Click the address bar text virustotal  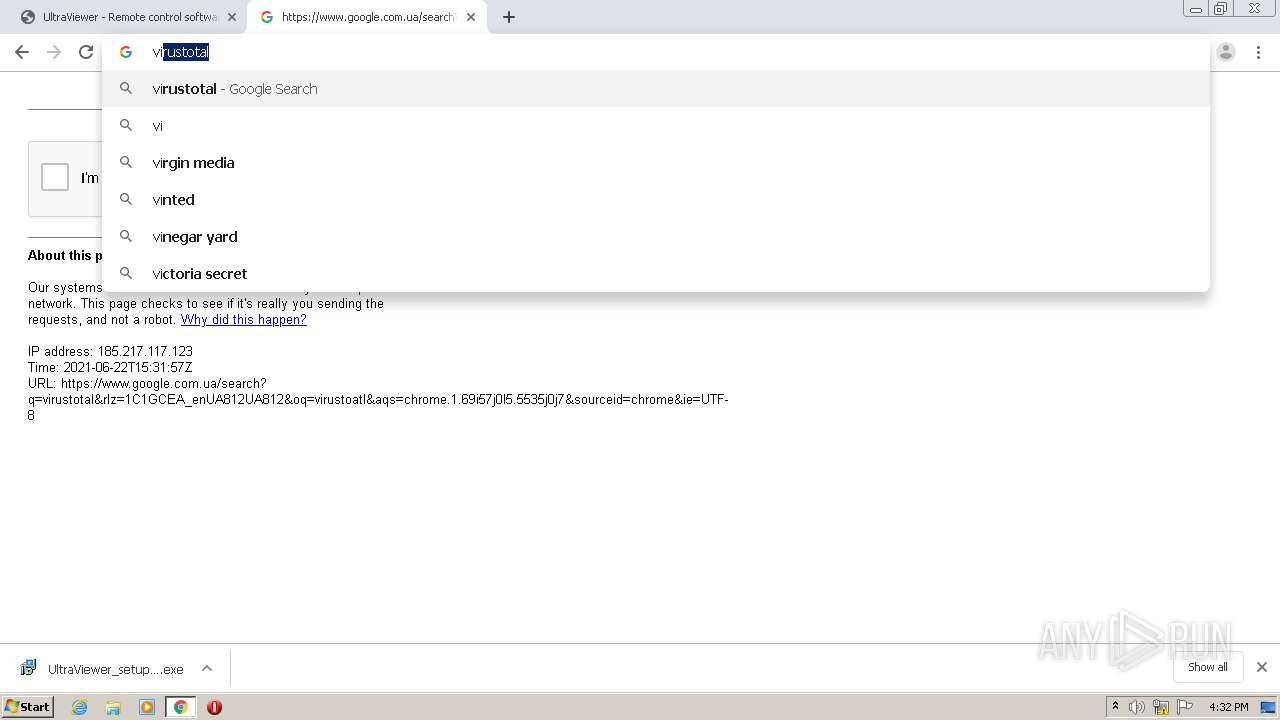pos(181,52)
